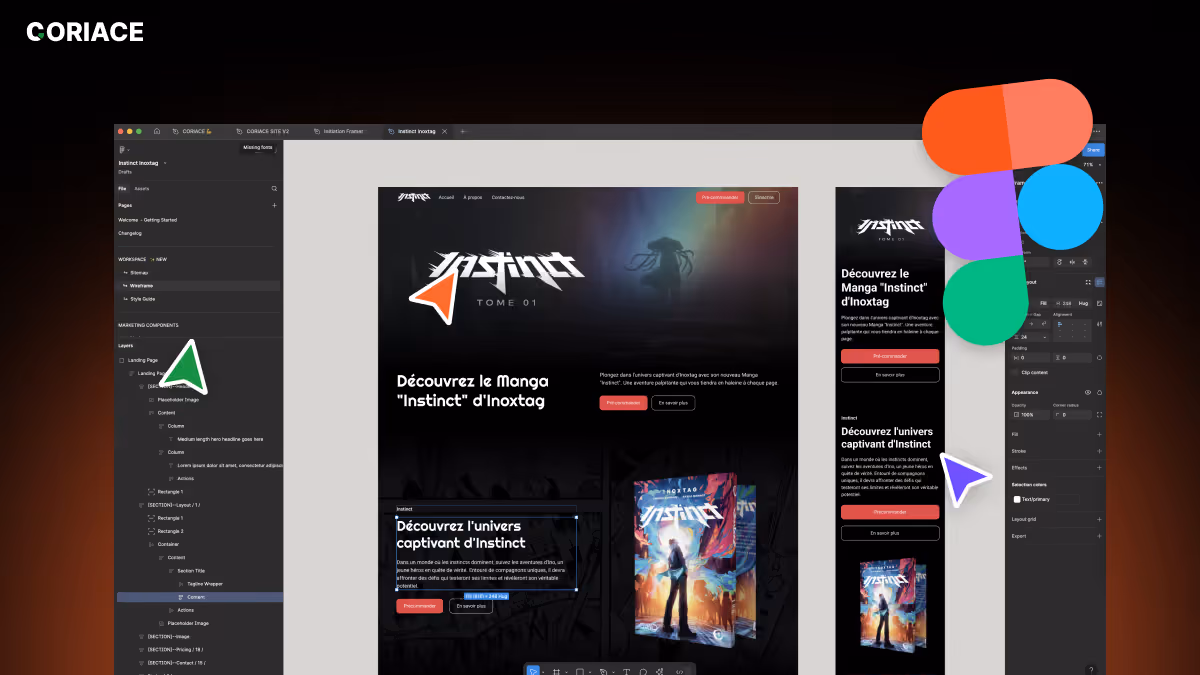Viewport: 1200px width, 675px height.
Task: Add an effect with the Effects plus
Action: pyautogui.click(x=1099, y=467)
